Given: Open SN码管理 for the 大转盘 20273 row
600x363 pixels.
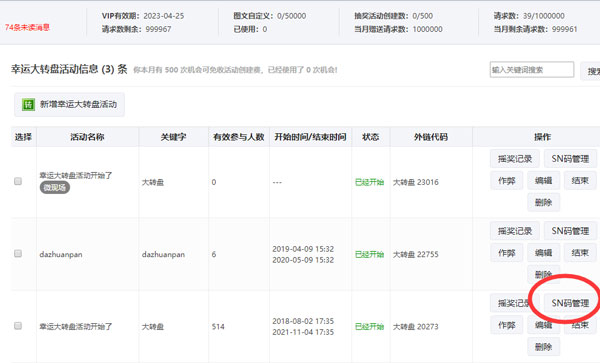Looking at the screenshot, I should (570, 303).
